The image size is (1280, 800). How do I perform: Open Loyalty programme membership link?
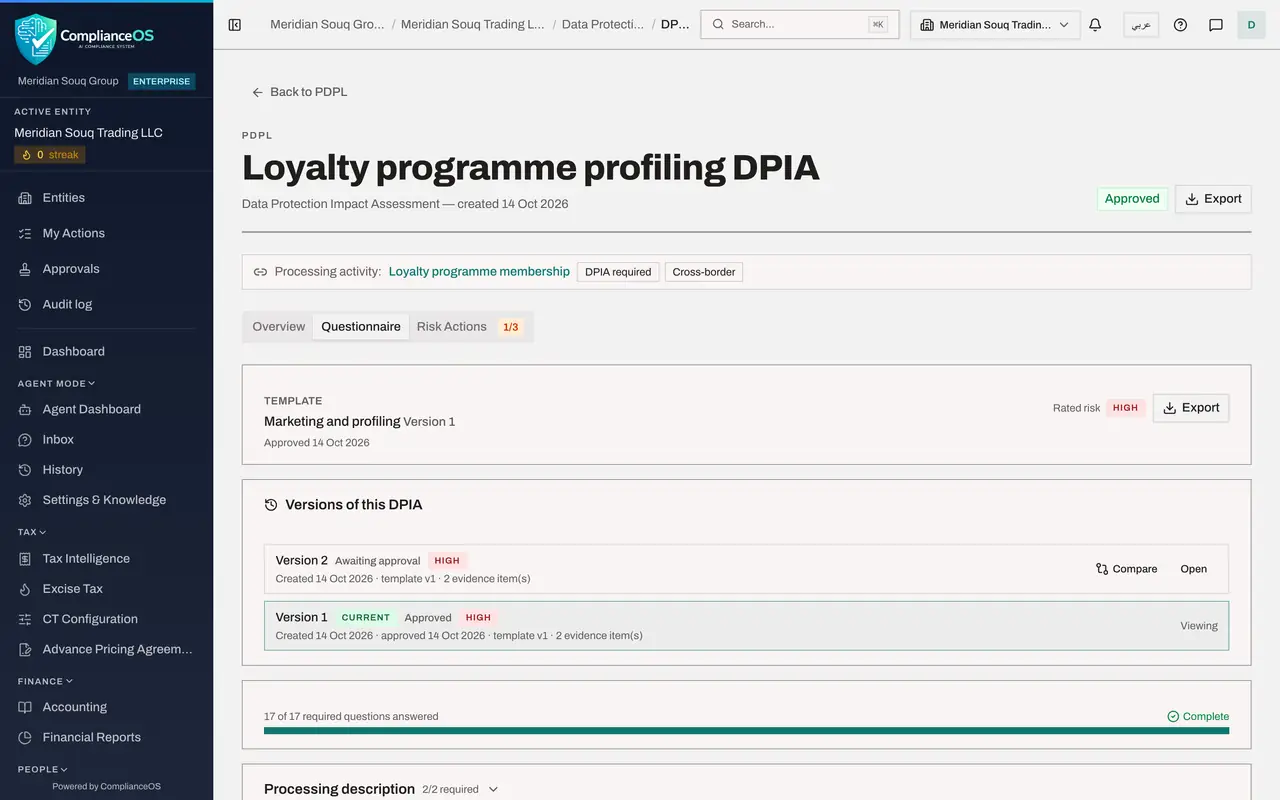tap(479, 272)
